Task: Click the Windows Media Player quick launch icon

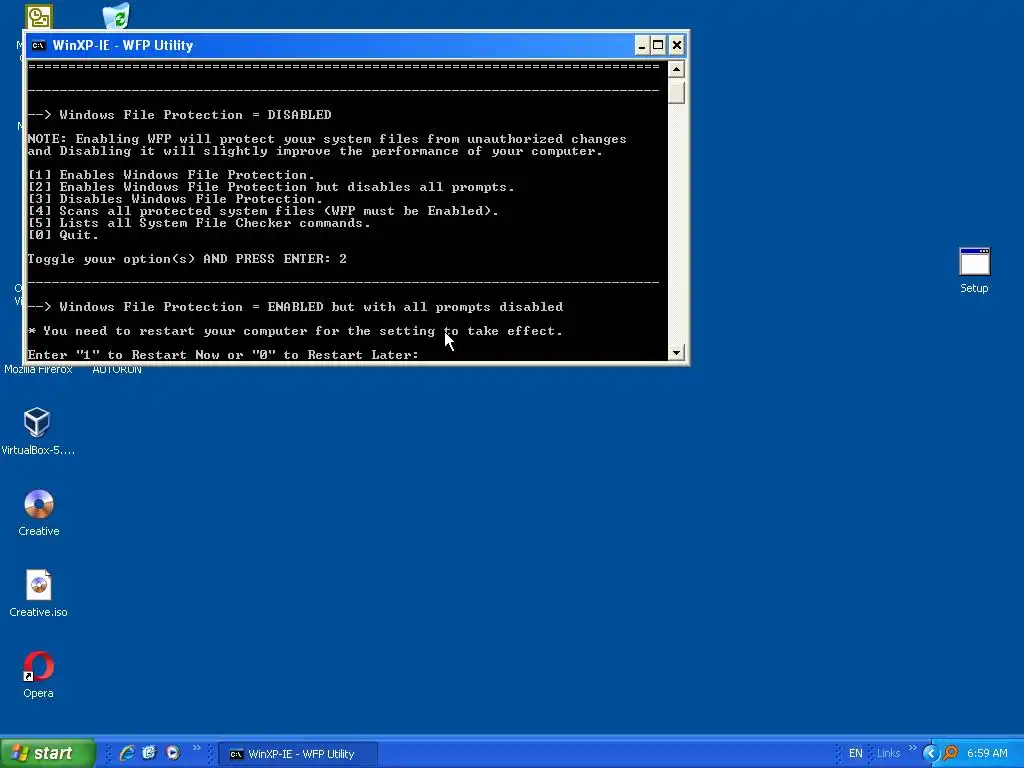Action: coord(173,753)
